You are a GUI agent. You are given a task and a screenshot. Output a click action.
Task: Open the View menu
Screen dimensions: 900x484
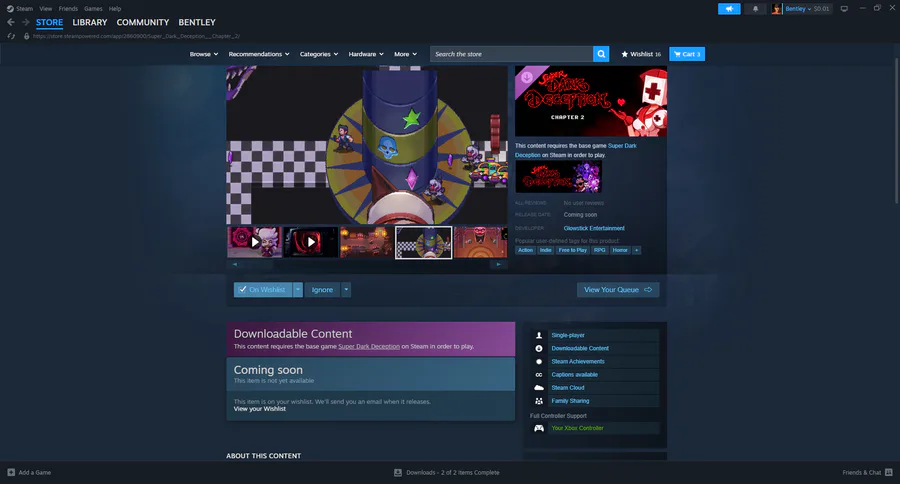(45, 9)
